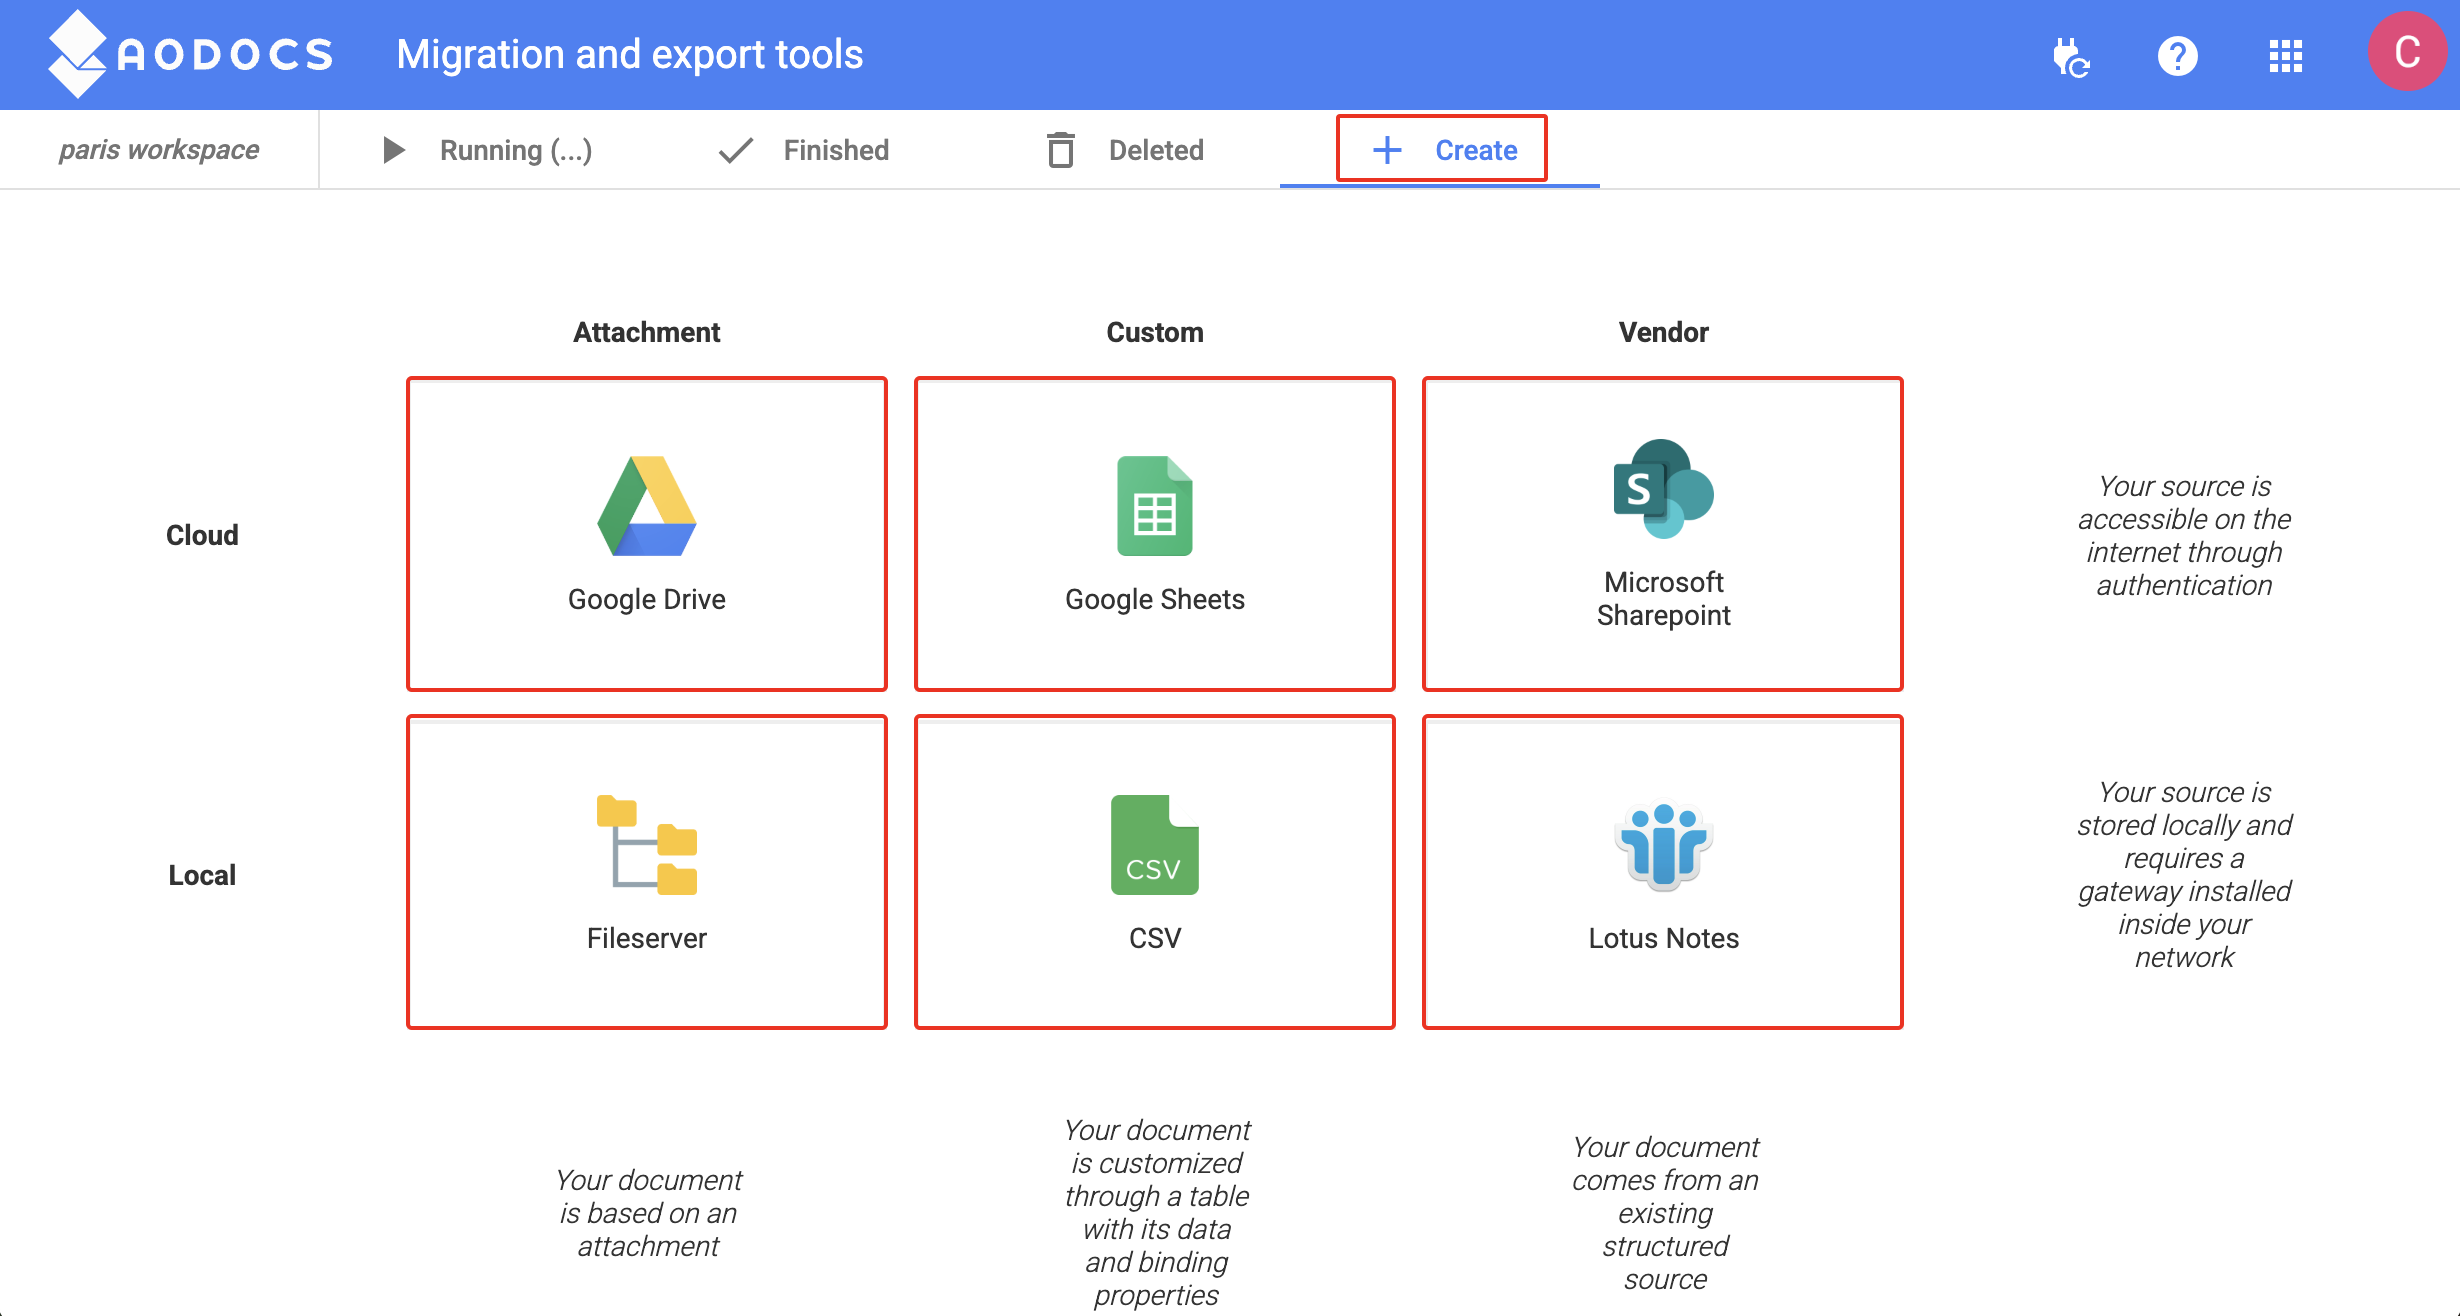Click the Google Sheets icon
Screen dimensions: 2460x1316
(1155, 506)
